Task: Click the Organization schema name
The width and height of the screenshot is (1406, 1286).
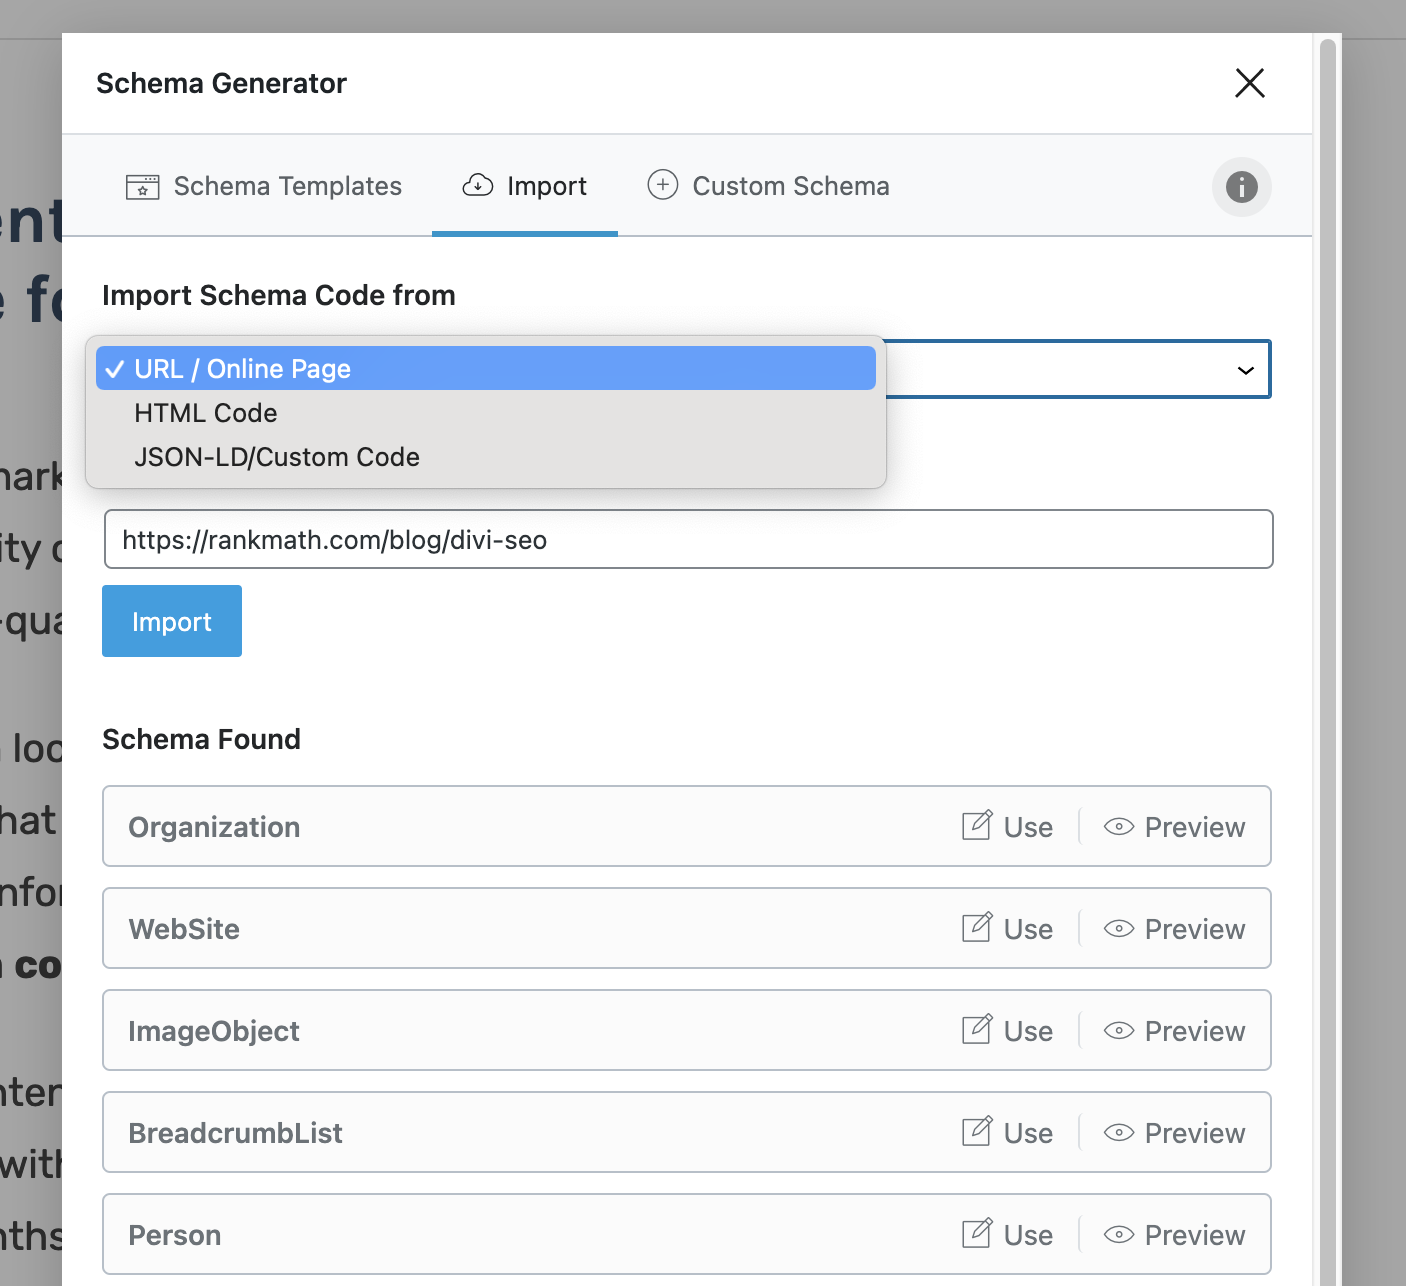Action: coord(214,827)
